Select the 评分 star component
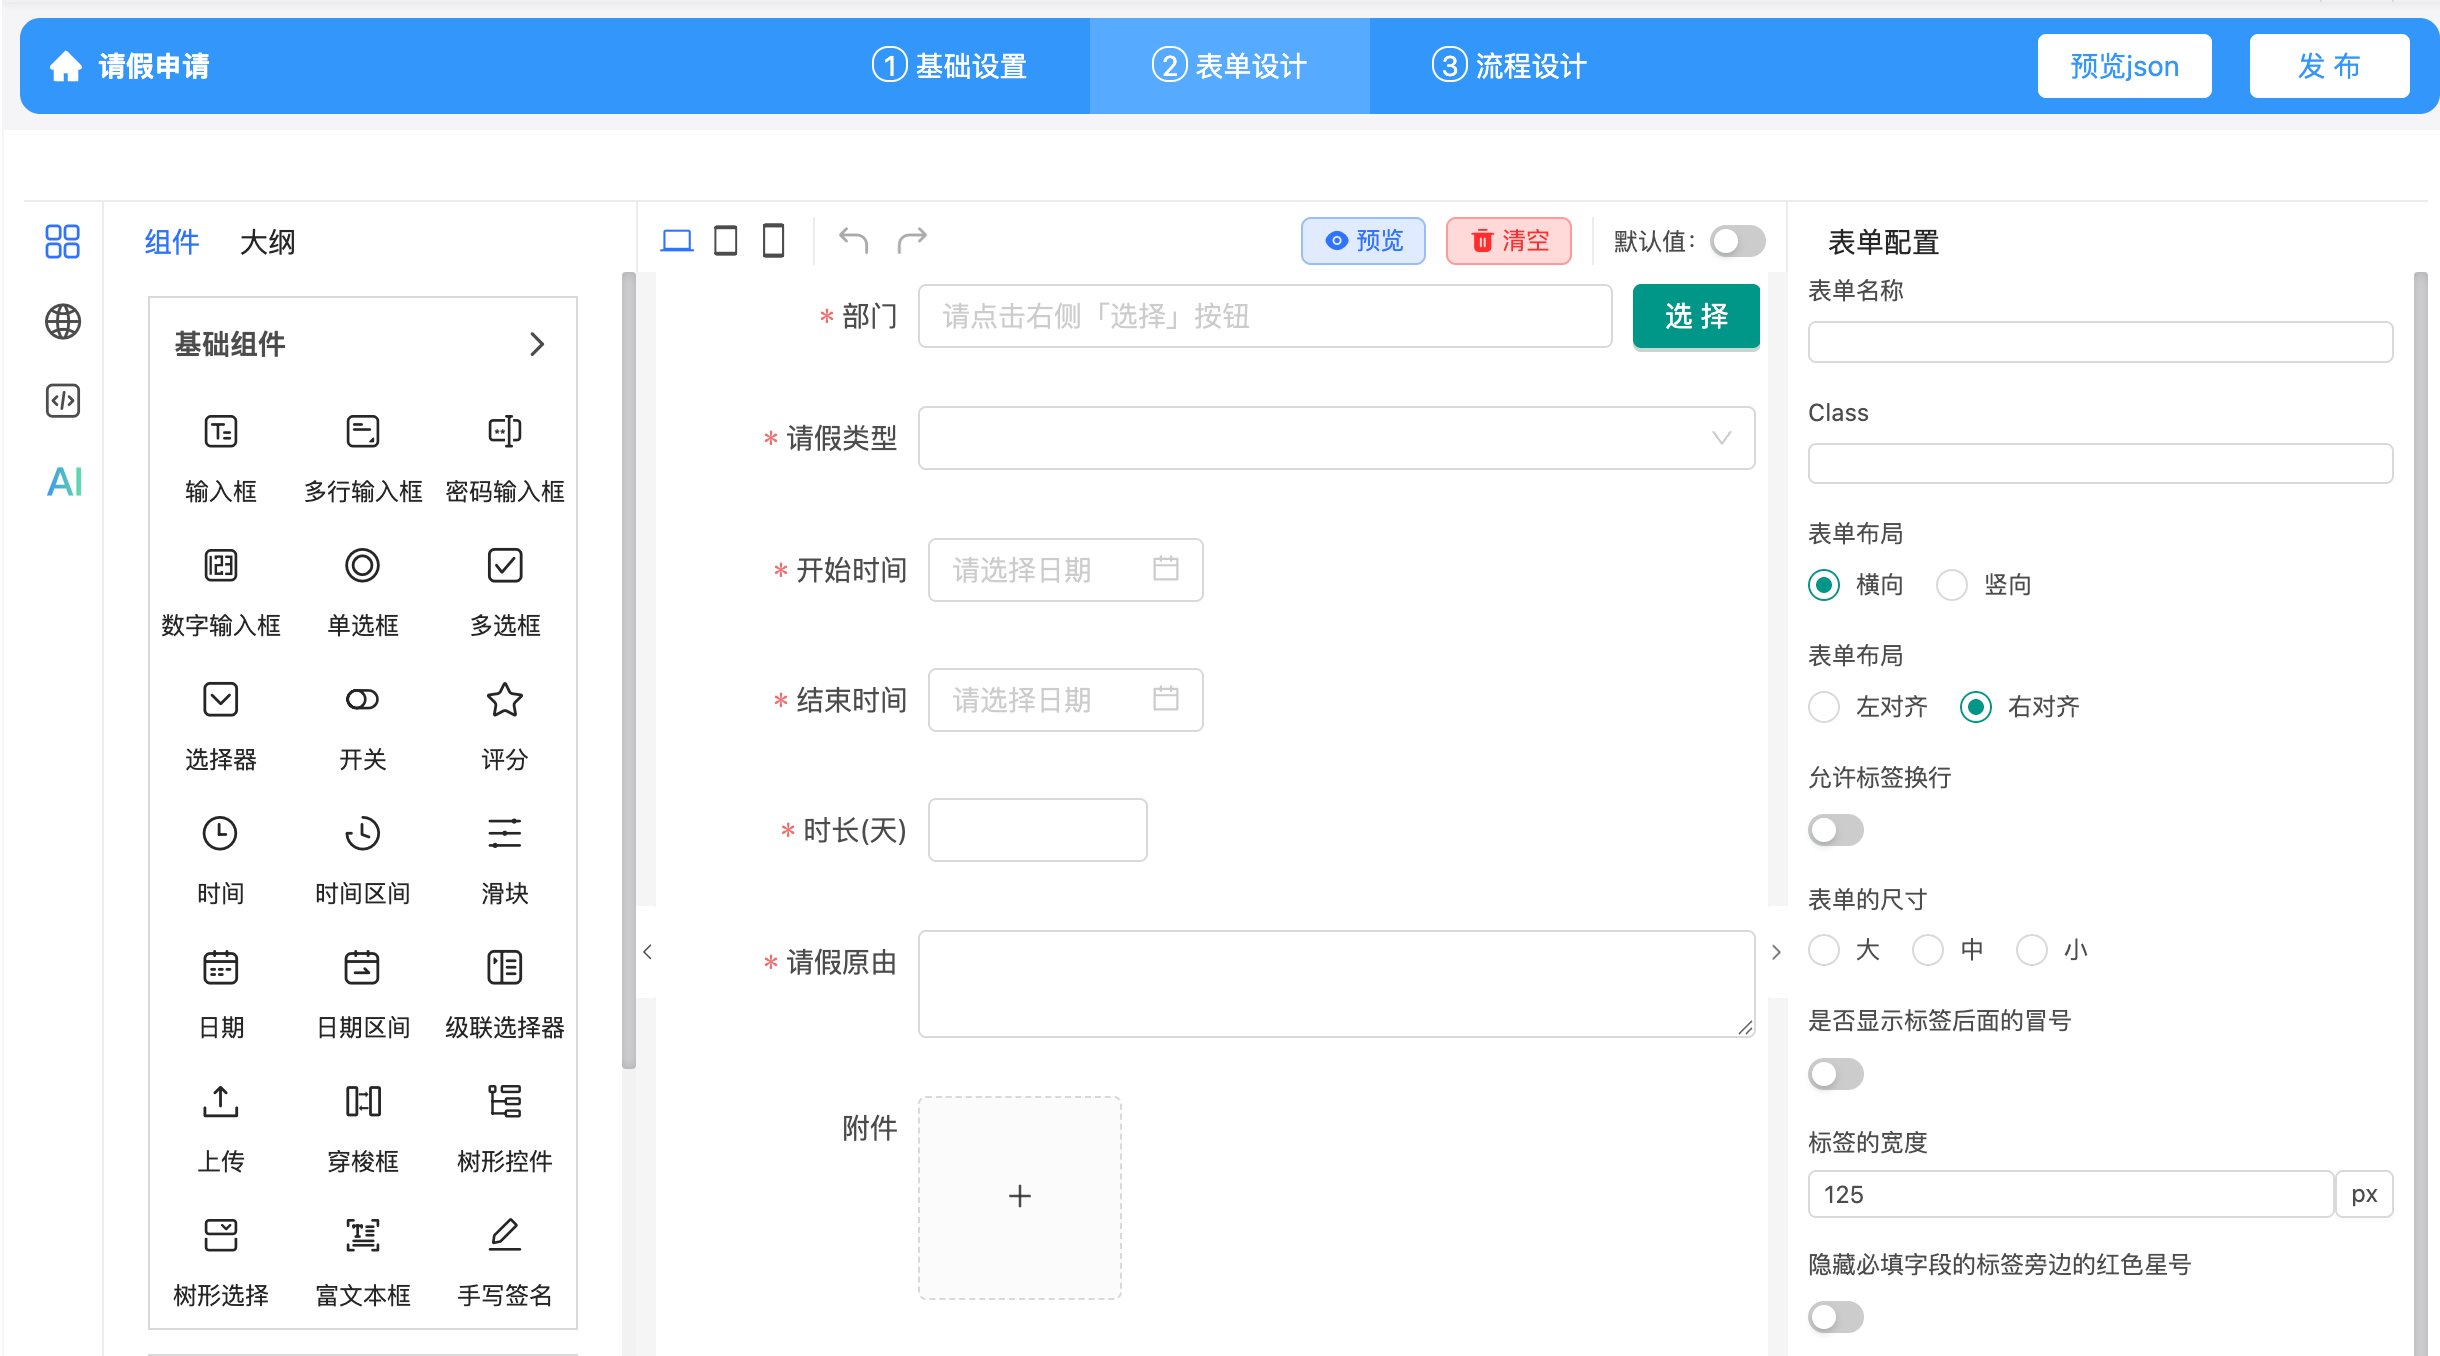Screen dimensions: 2440x1356 (x=505, y=725)
